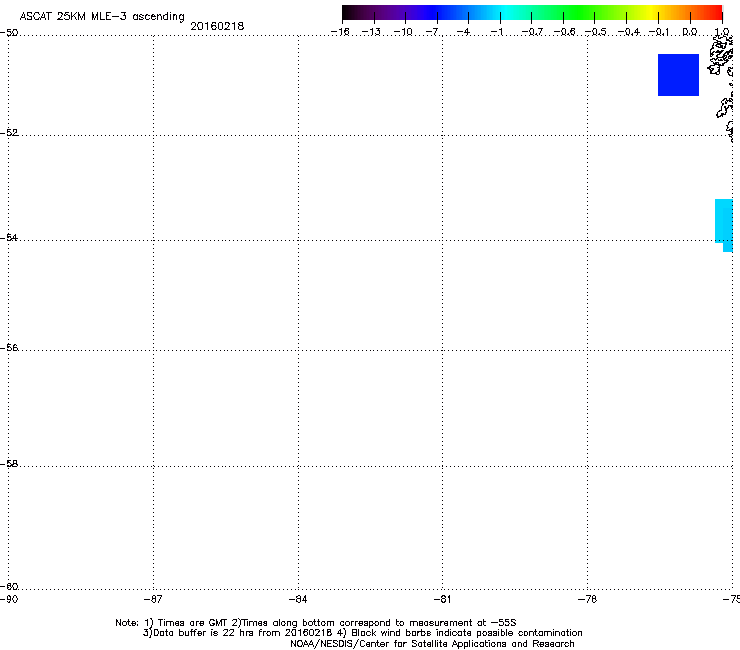Screen dimensions: 740x650
Task: Click the -81 longitude axis label
Action: [x=442, y=599]
